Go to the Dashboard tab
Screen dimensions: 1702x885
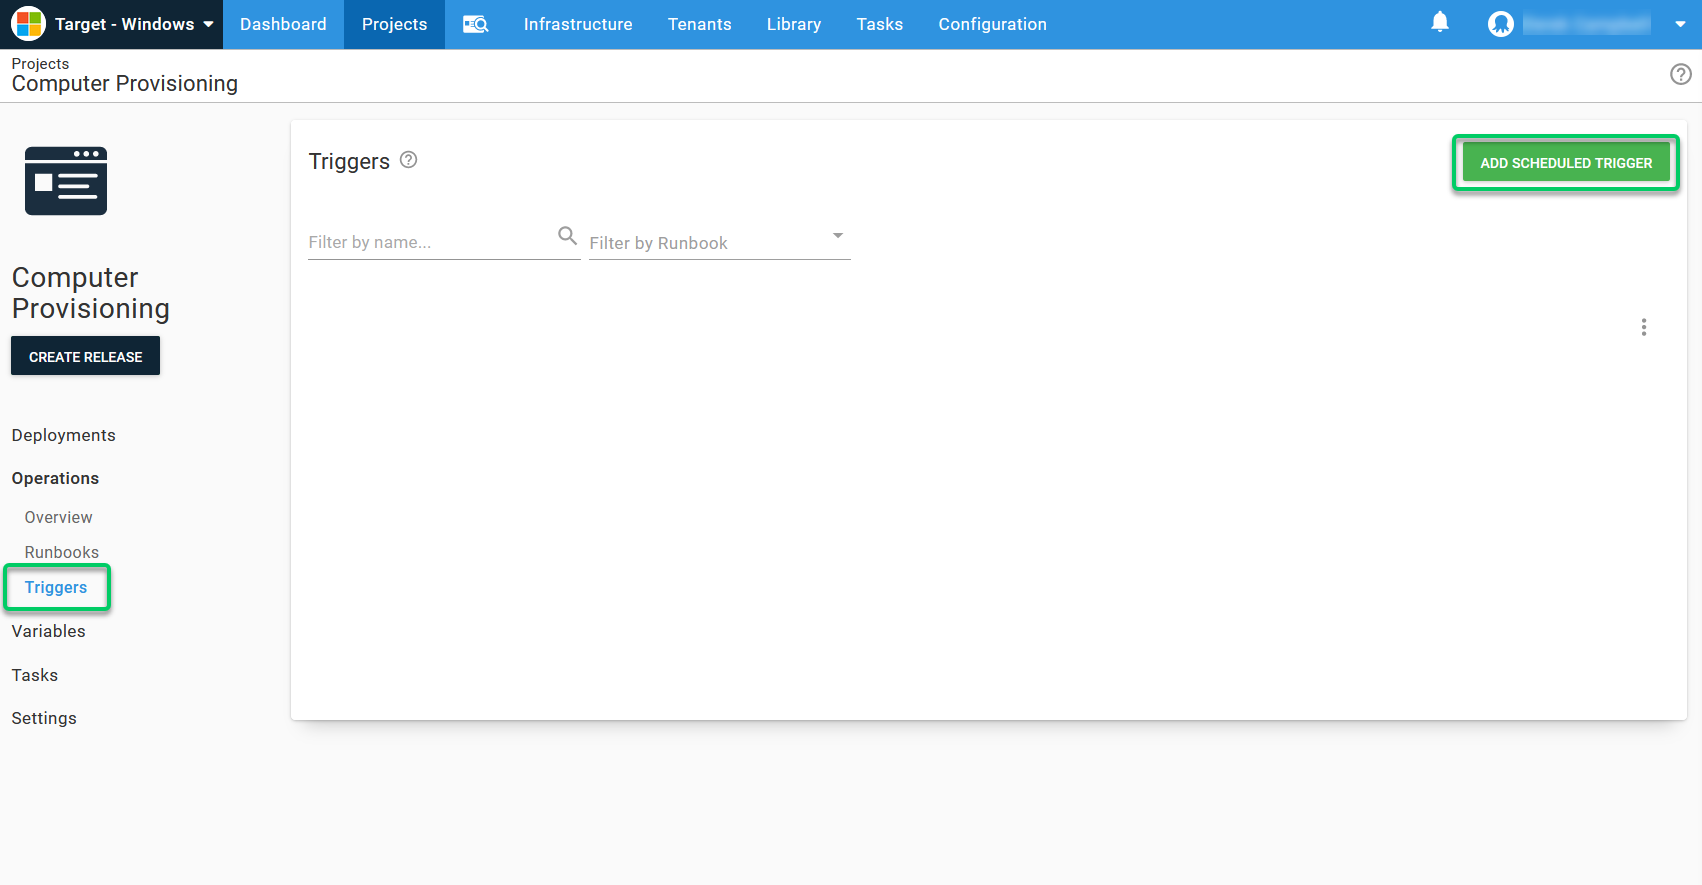pyautogui.click(x=283, y=24)
